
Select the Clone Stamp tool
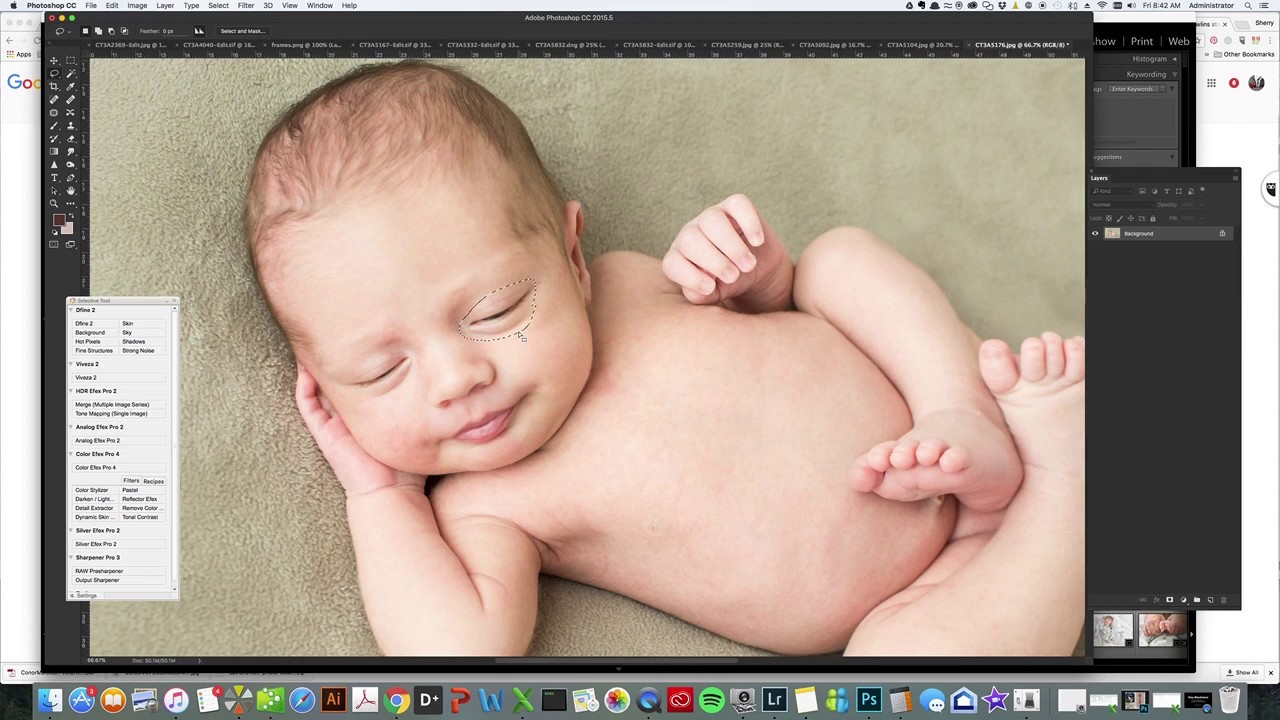point(70,125)
